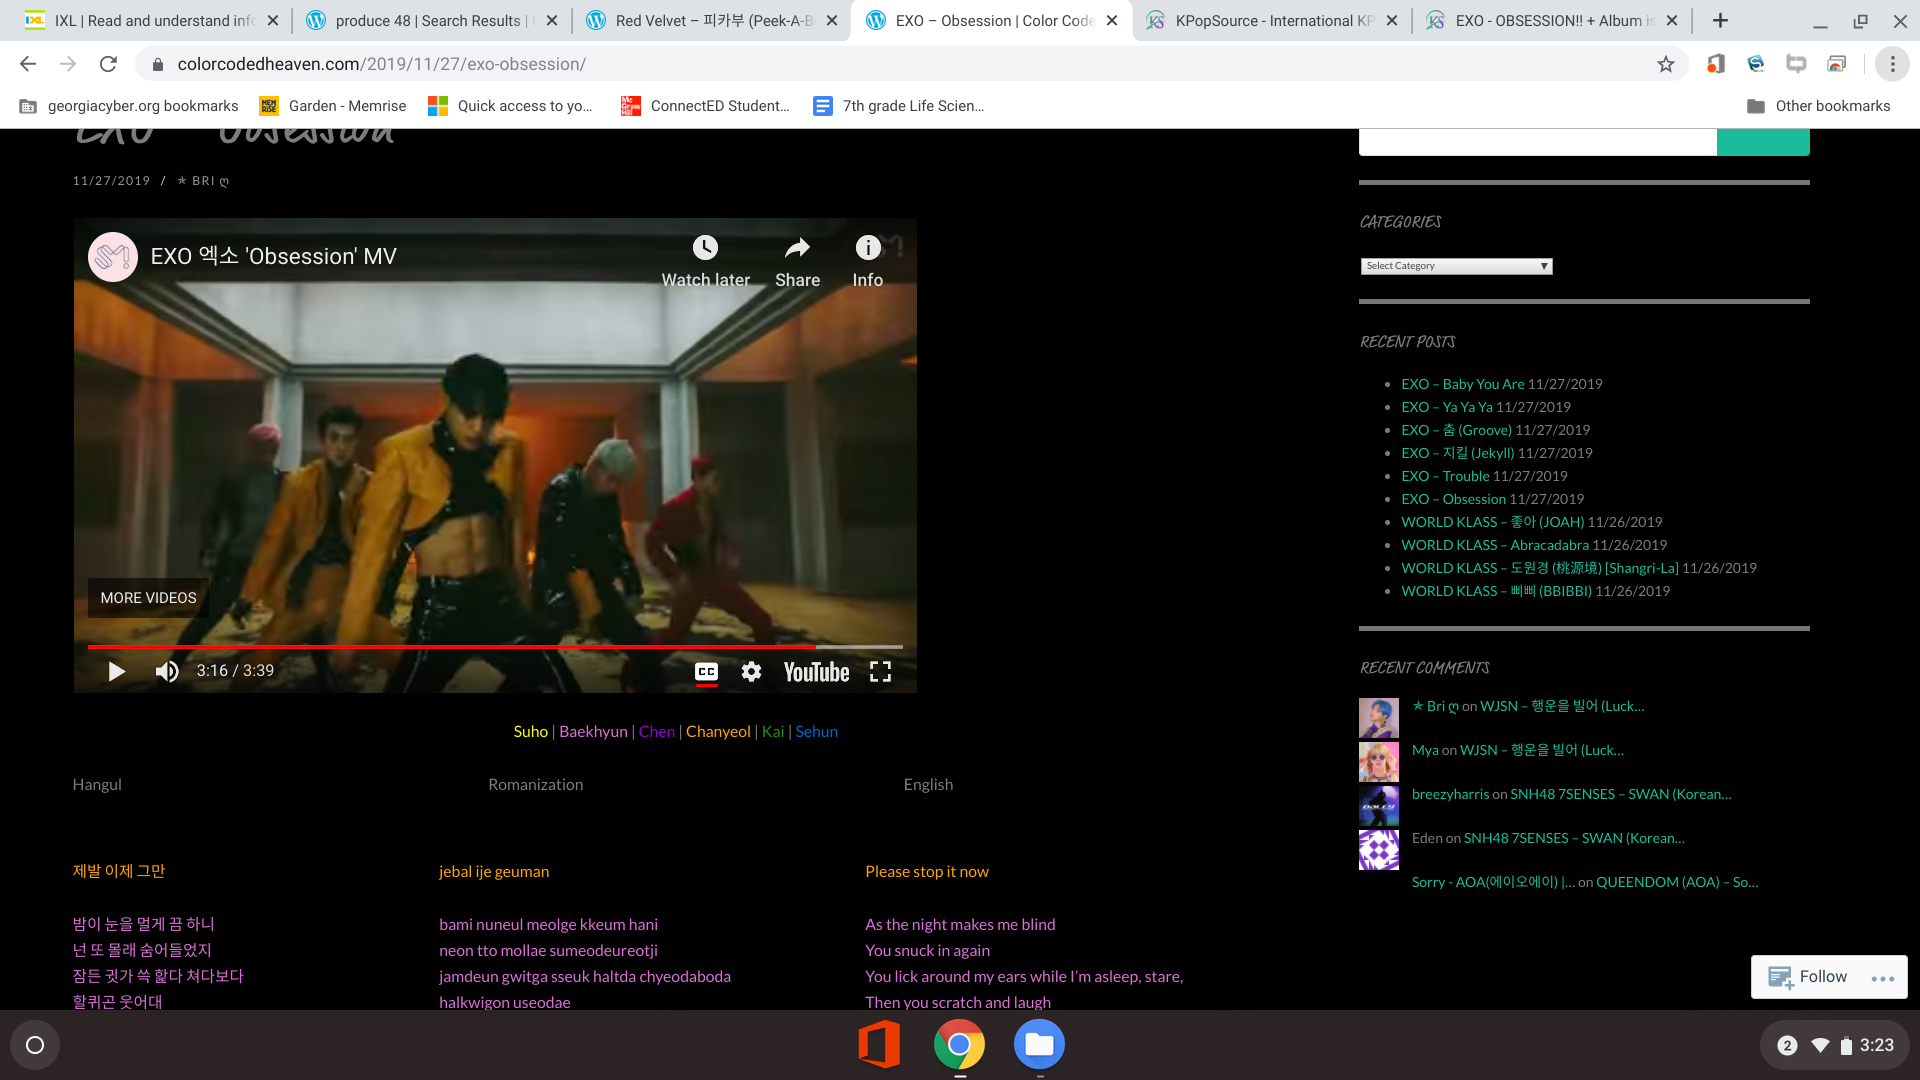Viewport: 1920px width, 1080px height.
Task: Open recent post EXO – Ya Ya Ya
Action: [1447, 407]
